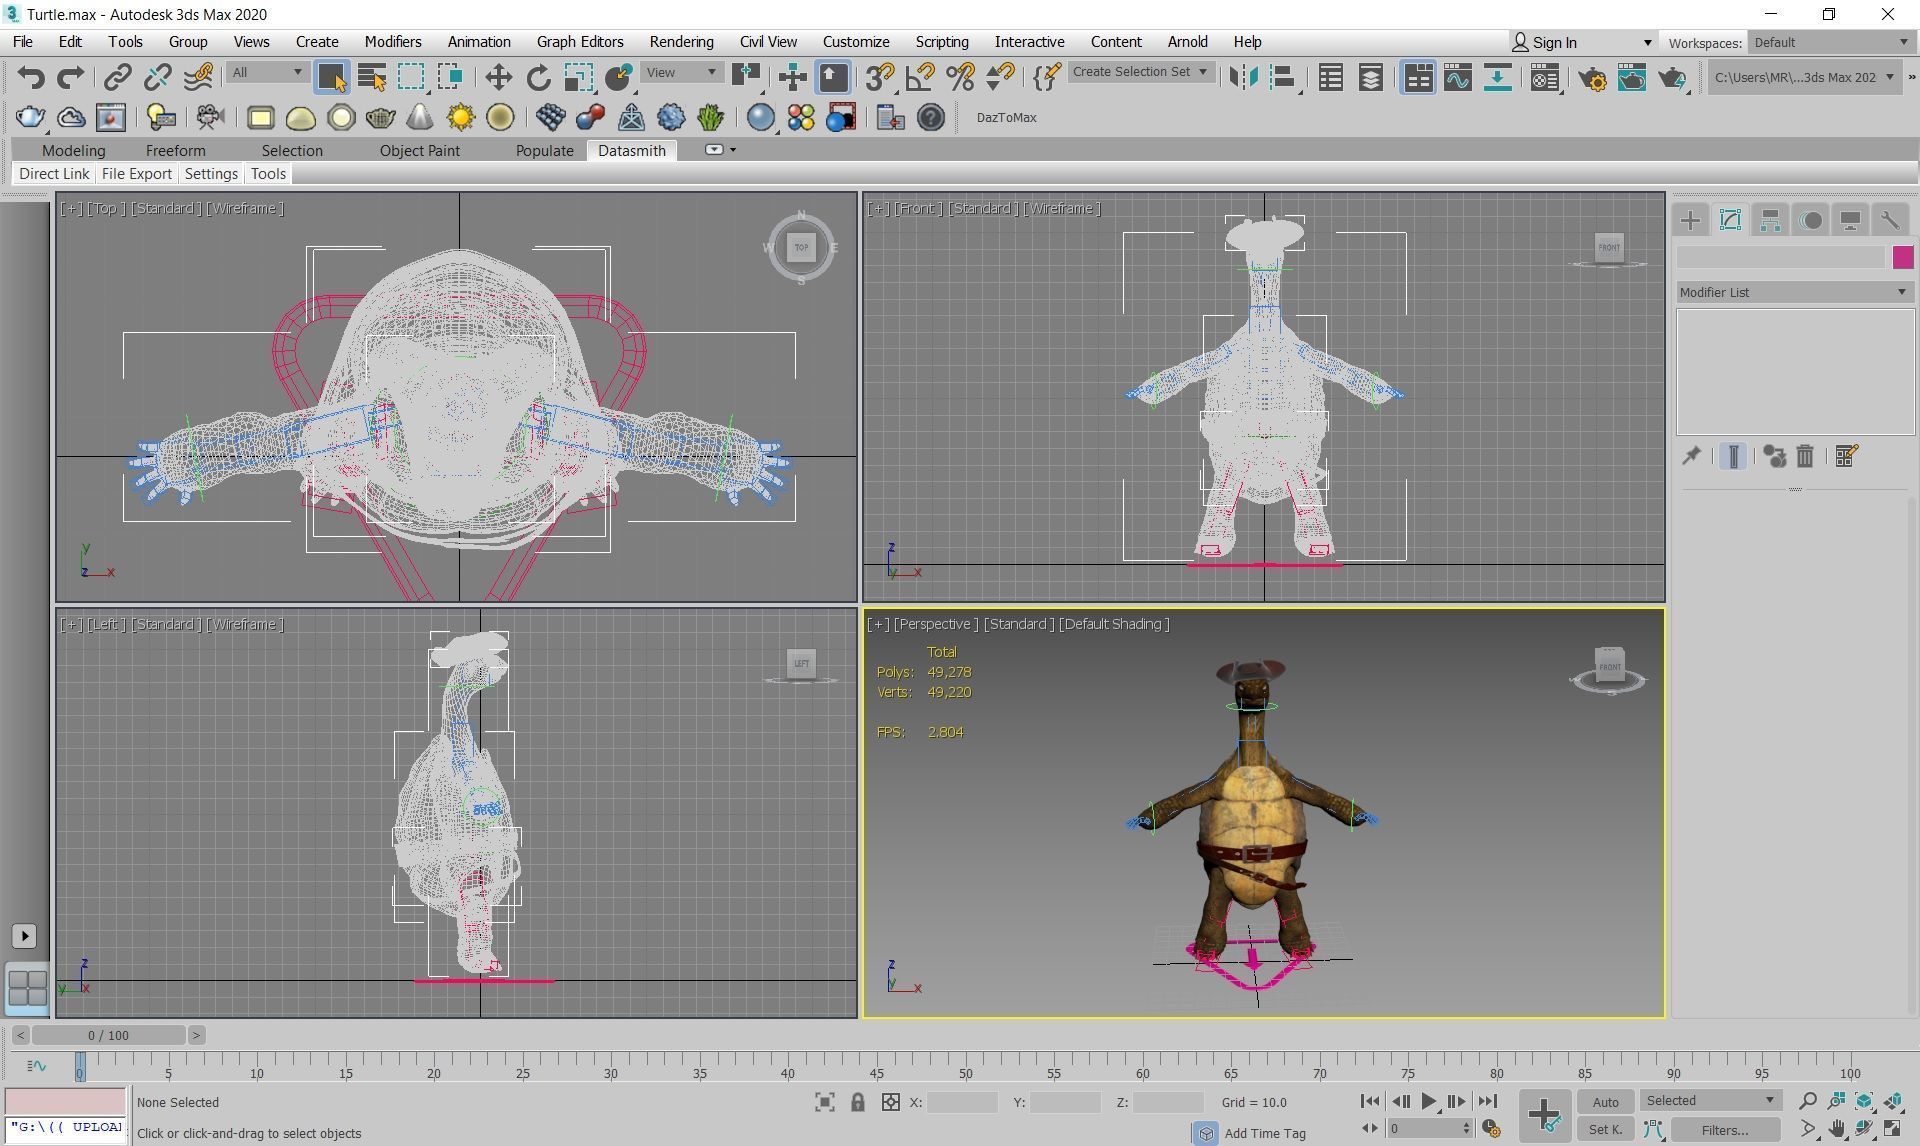Viewport: 1920px width, 1146px height.
Task: Switch to the Object Paint ribbon tab
Action: coord(419,150)
